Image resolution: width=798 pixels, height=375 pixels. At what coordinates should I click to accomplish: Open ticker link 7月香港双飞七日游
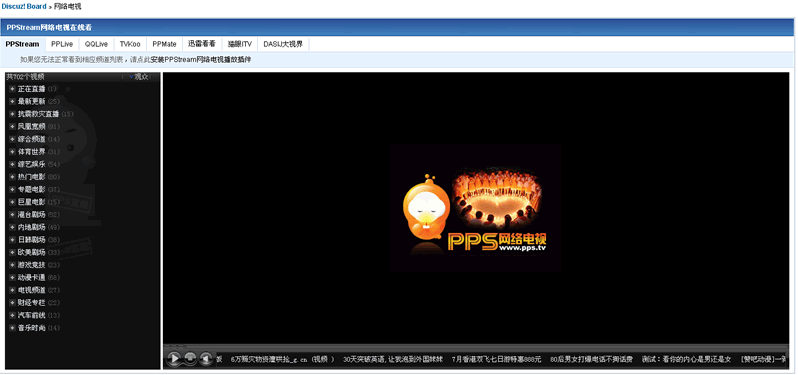coord(497,359)
